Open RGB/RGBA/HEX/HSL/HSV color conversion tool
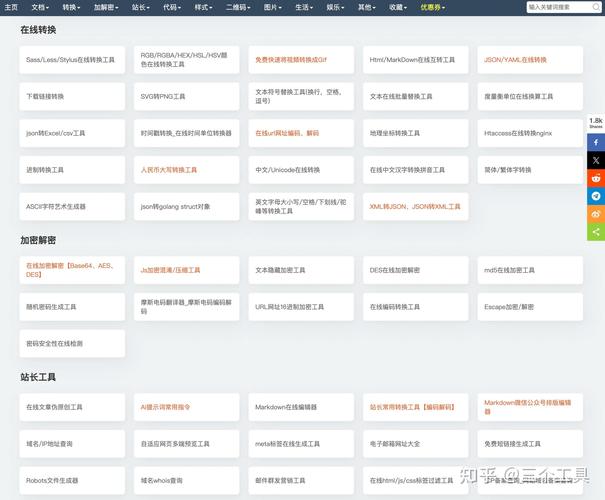Screen dimensions: 605x500 pos(187,60)
